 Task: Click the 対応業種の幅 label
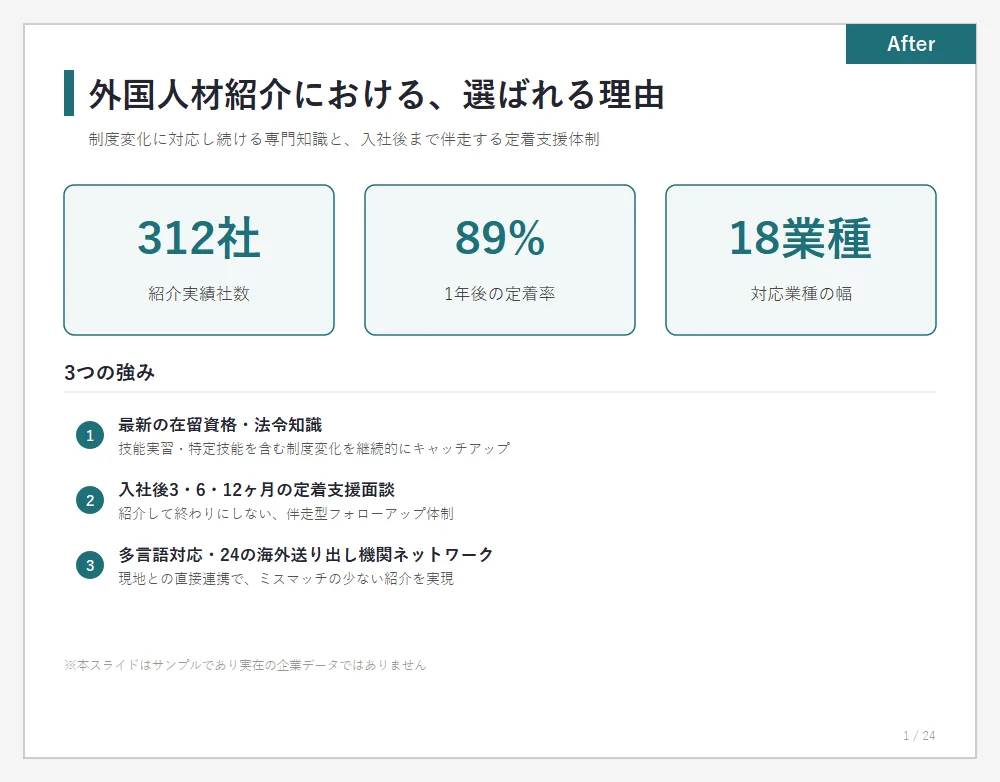click(801, 293)
